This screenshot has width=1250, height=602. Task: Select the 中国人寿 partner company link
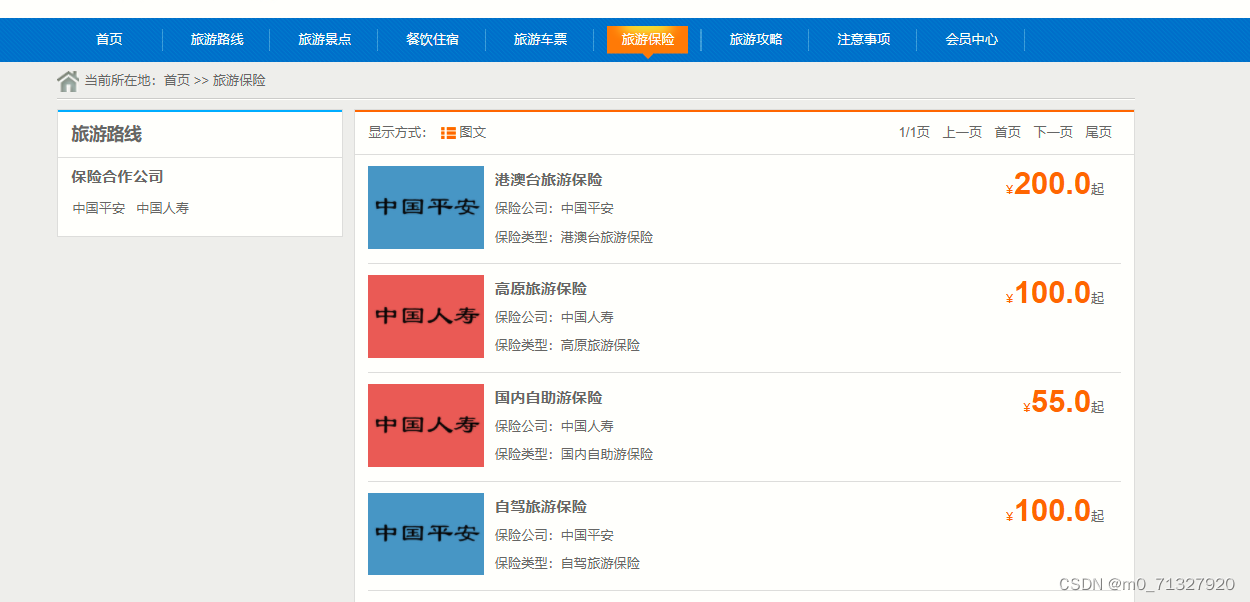coord(162,208)
